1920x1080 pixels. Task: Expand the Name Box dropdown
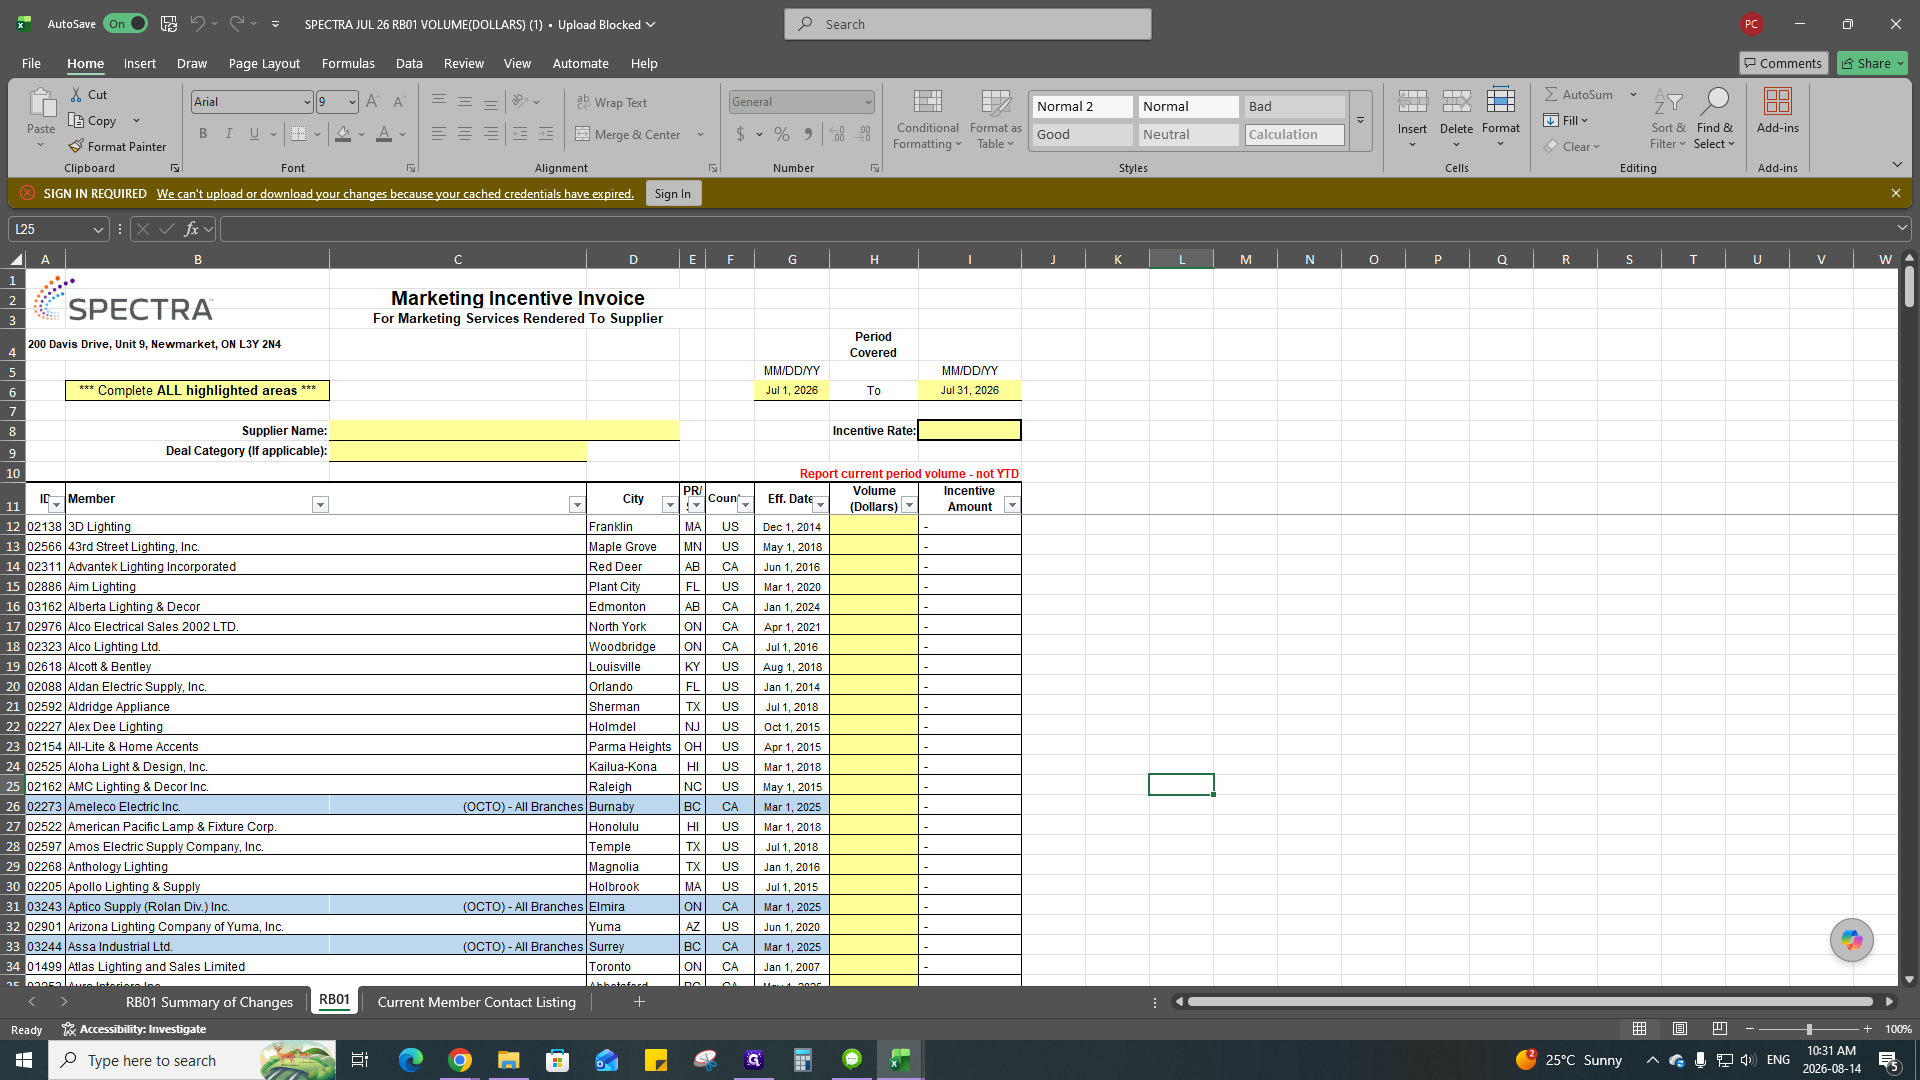pyautogui.click(x=98, y=229)
